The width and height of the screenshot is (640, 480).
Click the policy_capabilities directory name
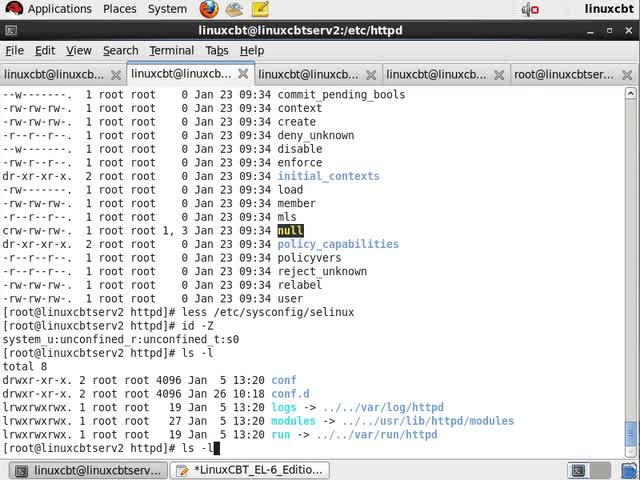coord(338,244)
